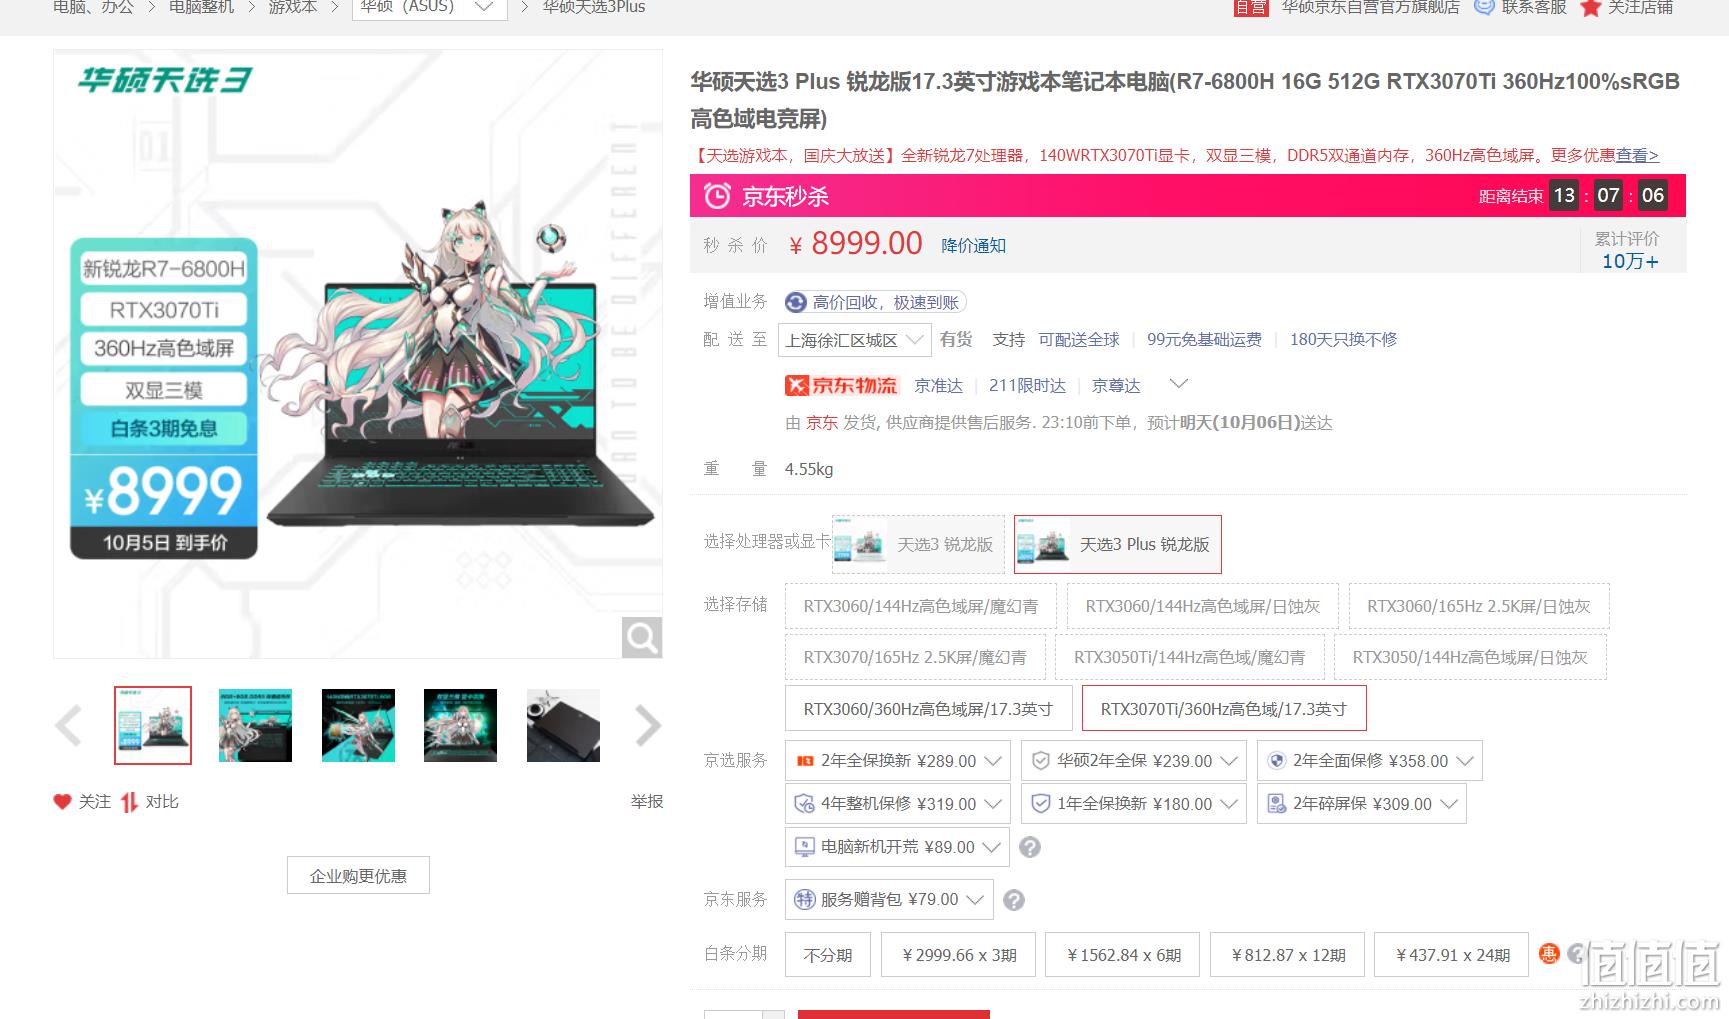Choose RTX3060/360Hz高色域屏/17.3英寸 configuration
This screenshot has height=1019, width=1729.
[x=928, y=709]
